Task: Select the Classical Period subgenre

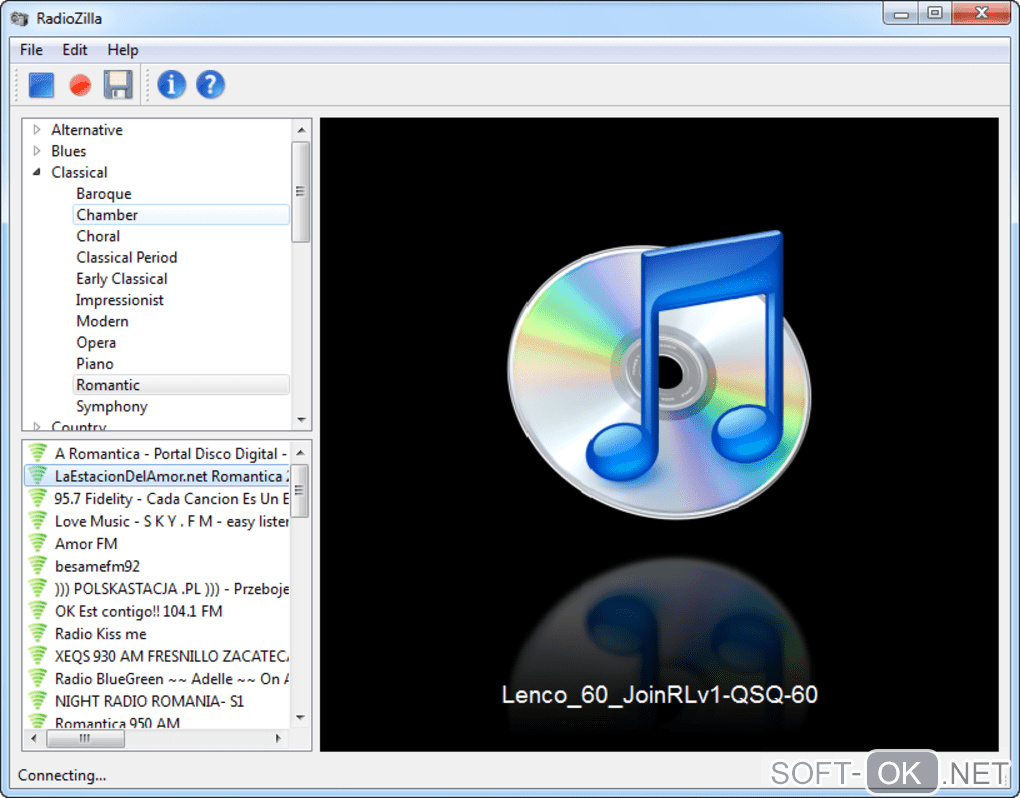Action: (127, 258)
